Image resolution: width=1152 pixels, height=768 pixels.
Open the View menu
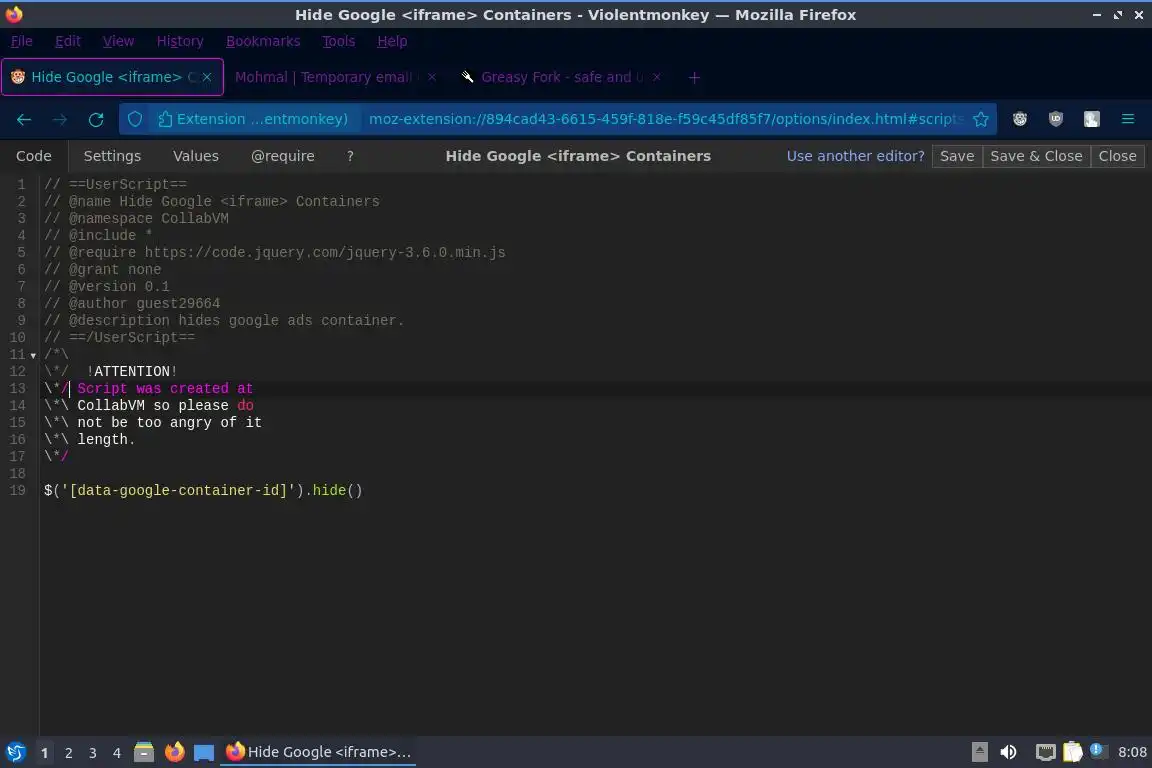118,41
